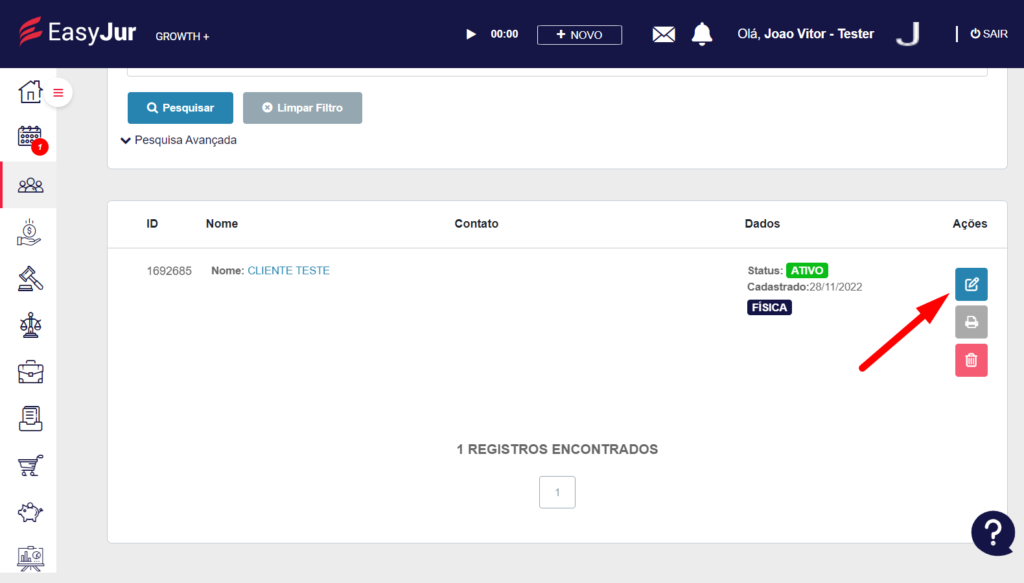Open the piggy bank sidebar icon
1024x583 pixels.
tap(30, 512)
